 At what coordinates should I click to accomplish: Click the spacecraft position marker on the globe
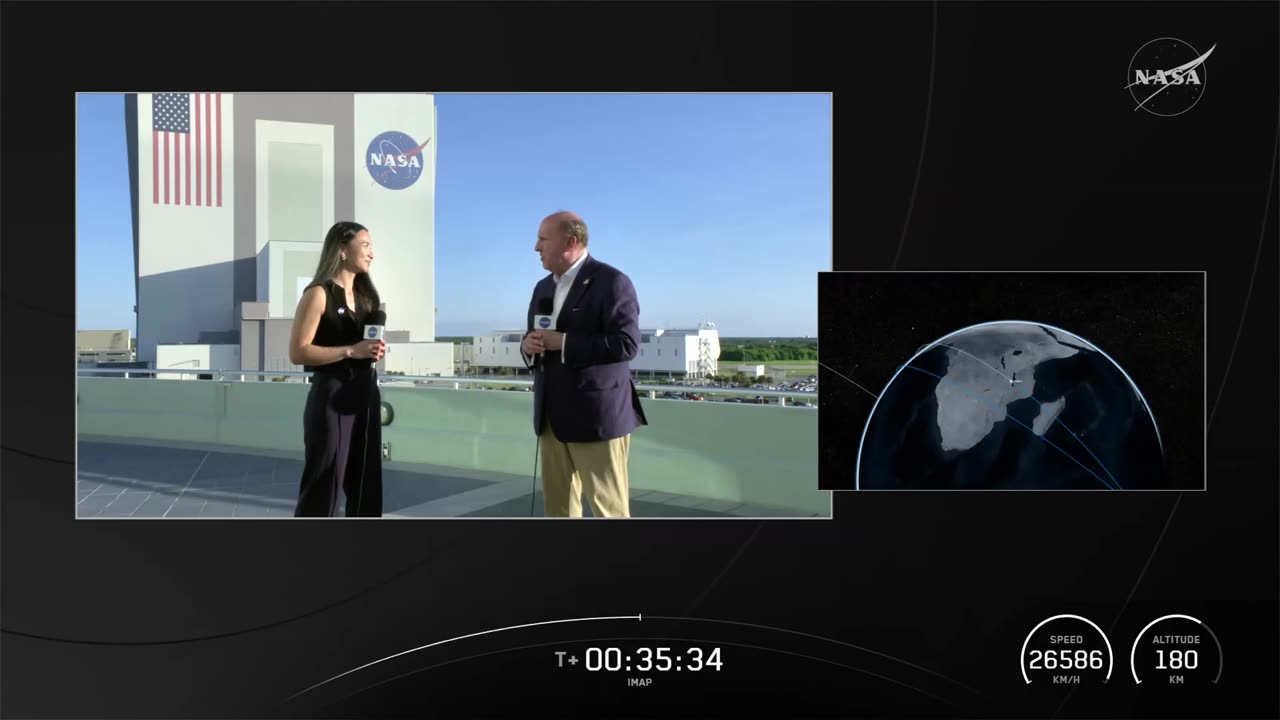pos(1014,380)
